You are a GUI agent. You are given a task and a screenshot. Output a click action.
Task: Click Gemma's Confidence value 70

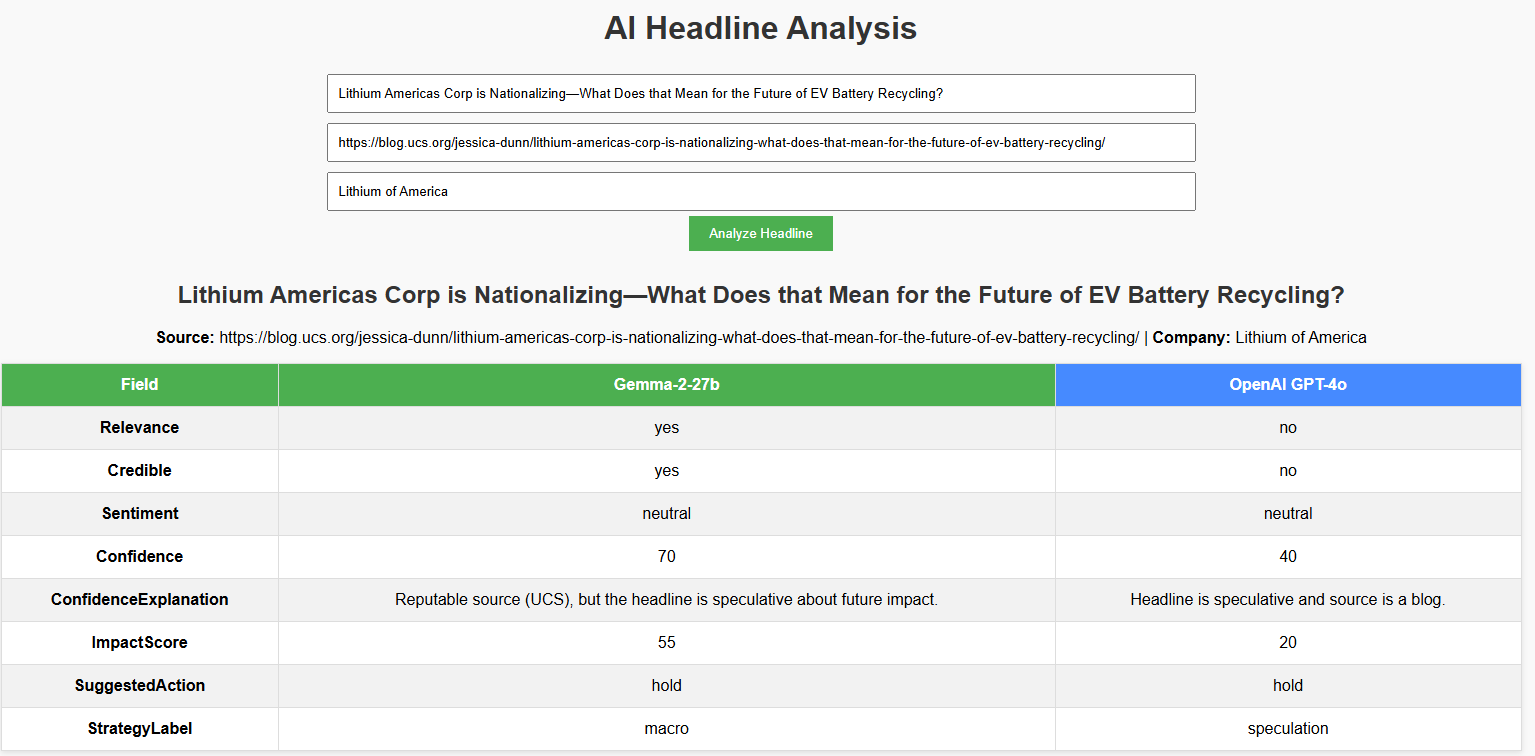tap(667, 557)
